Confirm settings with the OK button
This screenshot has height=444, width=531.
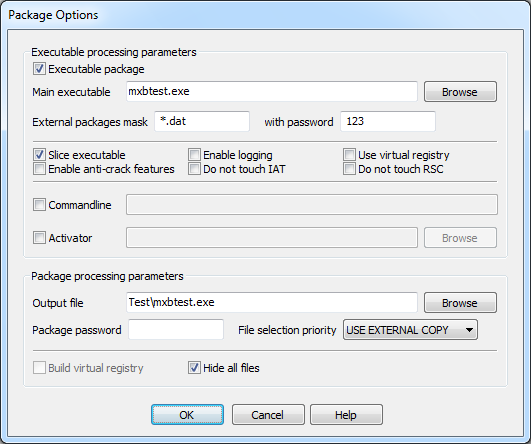click(x=187, y=415)
